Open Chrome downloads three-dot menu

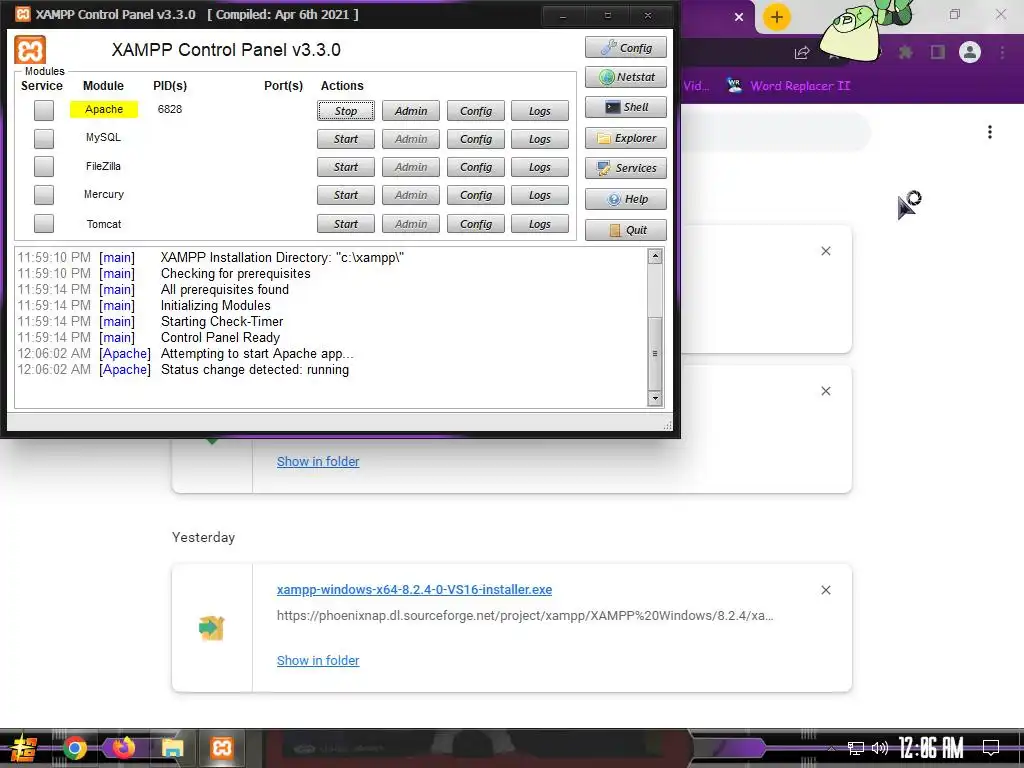click(989, 132)
